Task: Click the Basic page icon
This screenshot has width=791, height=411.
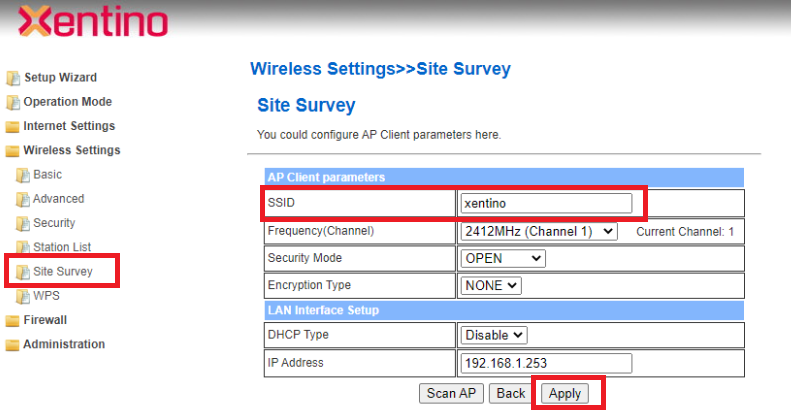Action: 23,175
